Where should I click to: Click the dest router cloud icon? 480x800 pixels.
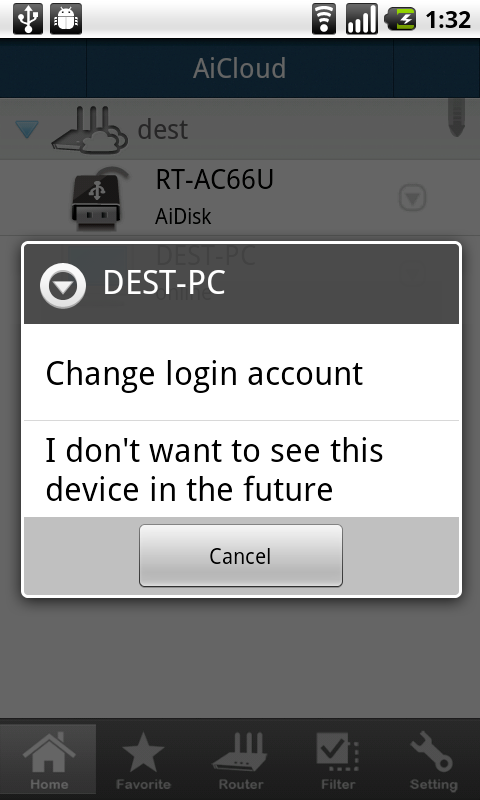point(90,129)
